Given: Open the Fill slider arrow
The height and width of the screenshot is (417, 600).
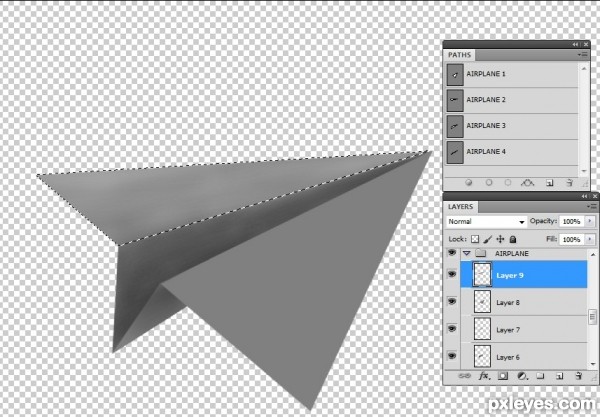Looking at the screenshot, I should (x=590, y=239).
